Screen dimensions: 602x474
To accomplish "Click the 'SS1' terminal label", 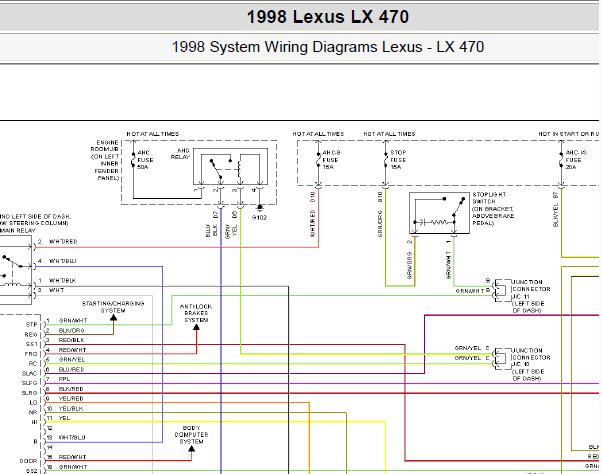I will tap(31, 344).
